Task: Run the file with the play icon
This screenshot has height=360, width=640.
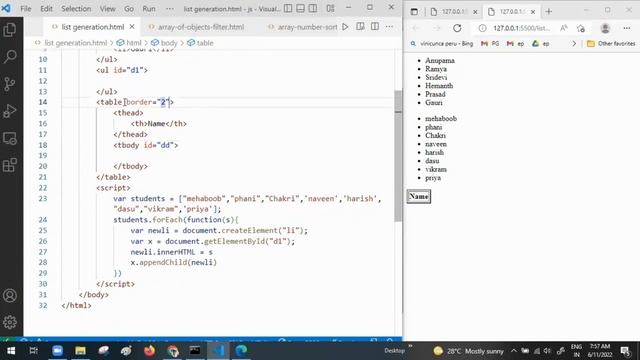Action: pyautogui.click(x=345, y=27)
